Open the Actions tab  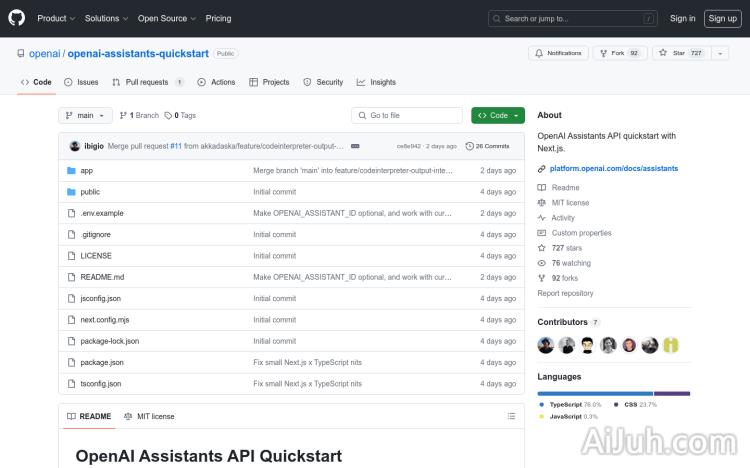(216, 82)
